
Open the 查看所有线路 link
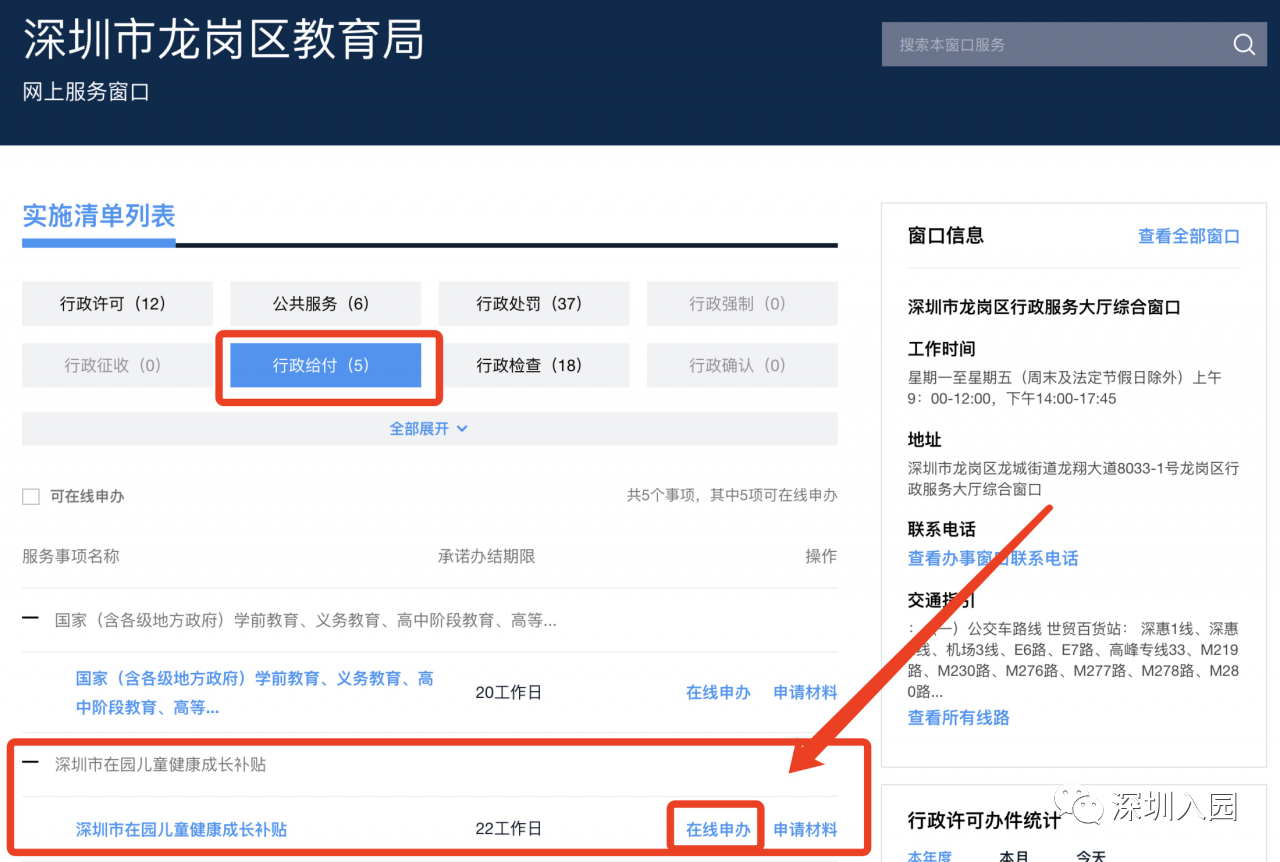(x=959, y=717)
